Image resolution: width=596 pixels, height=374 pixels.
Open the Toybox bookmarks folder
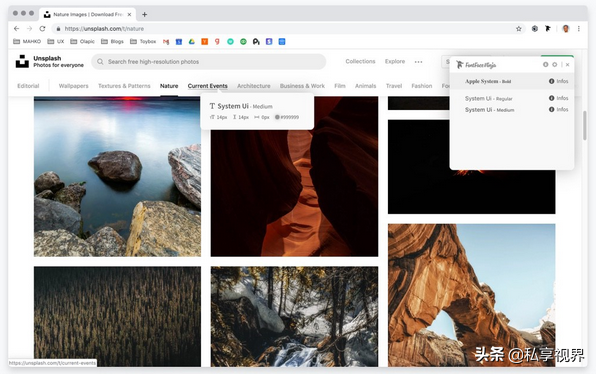click(x=143, y=41)
